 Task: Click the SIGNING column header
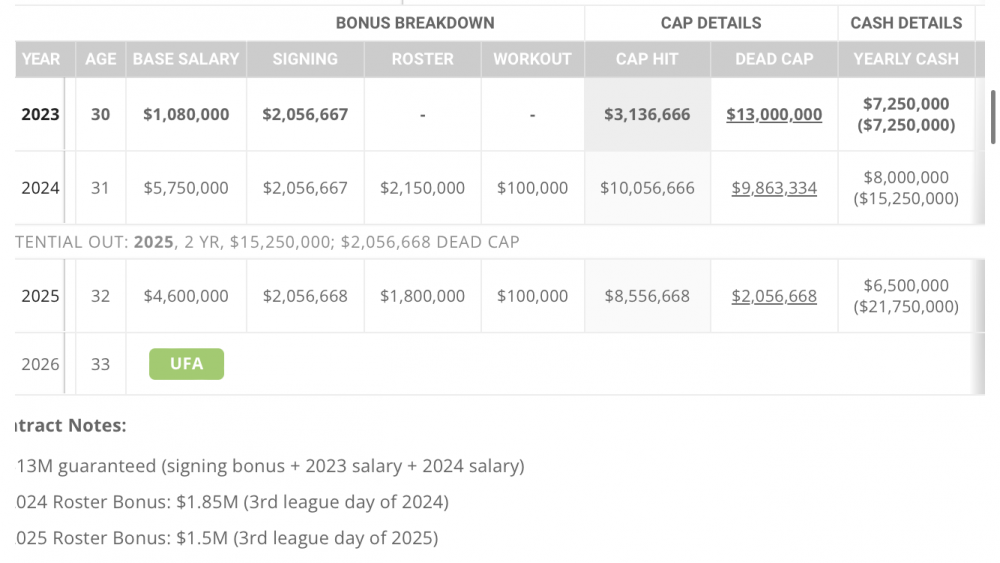point(305,59)
